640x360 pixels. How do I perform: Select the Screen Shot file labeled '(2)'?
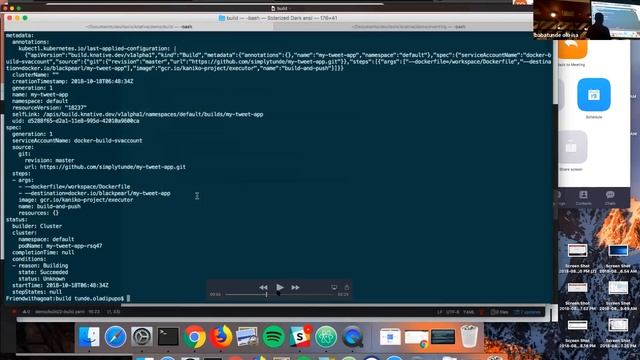pos(577,259)
